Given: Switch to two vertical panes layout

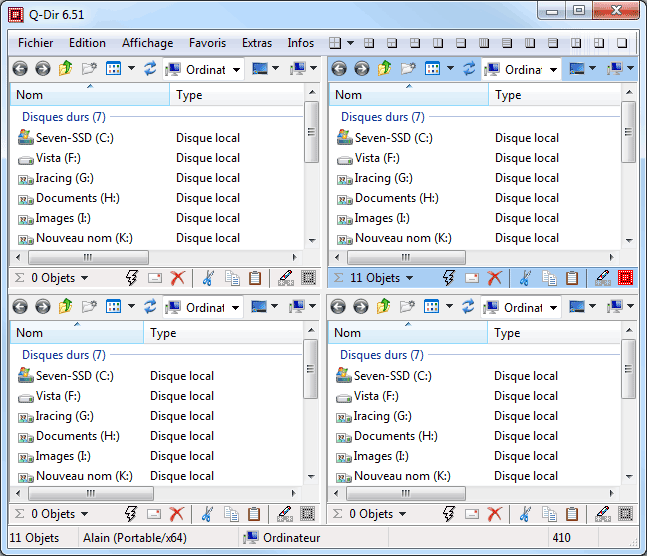Looking at the screenshot, I should (438, 43).
